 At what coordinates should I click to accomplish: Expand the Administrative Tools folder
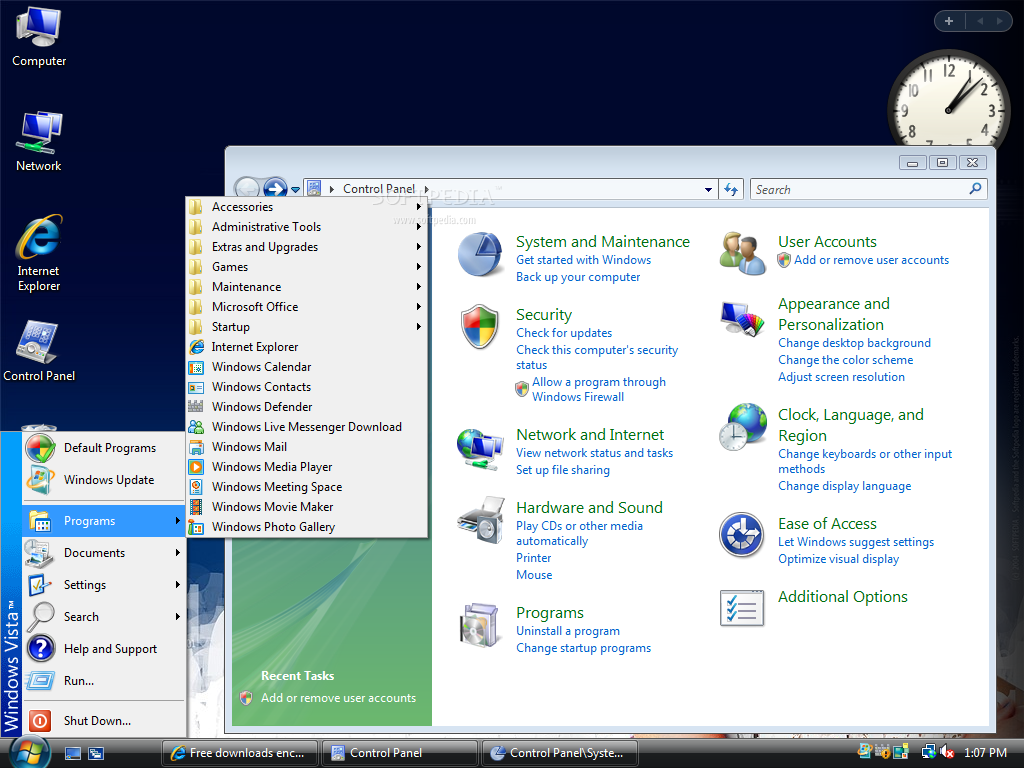tap(307, 227)
